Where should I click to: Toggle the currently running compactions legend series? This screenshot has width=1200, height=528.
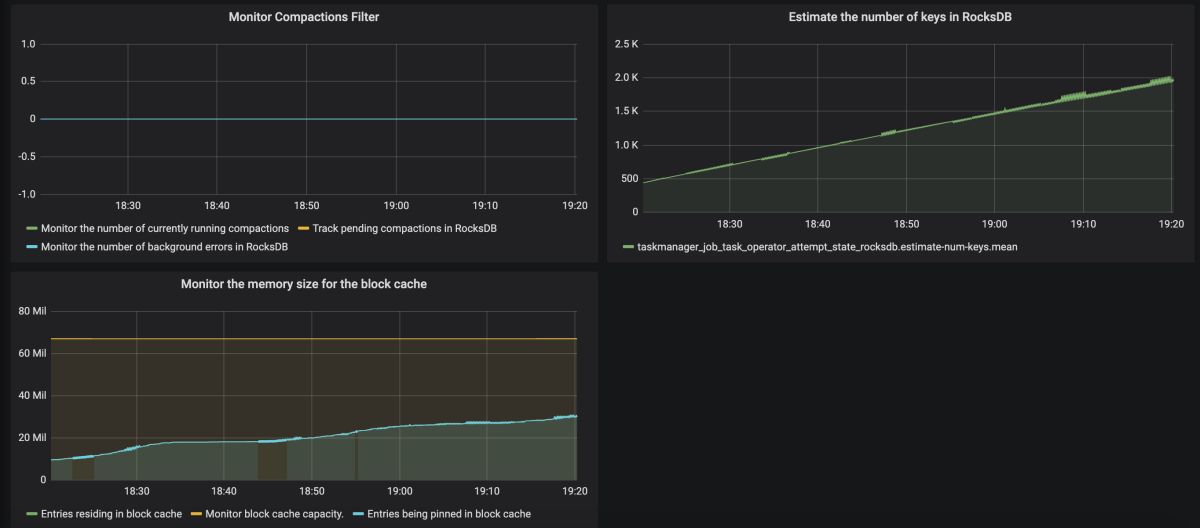click(x=165, y=229)
